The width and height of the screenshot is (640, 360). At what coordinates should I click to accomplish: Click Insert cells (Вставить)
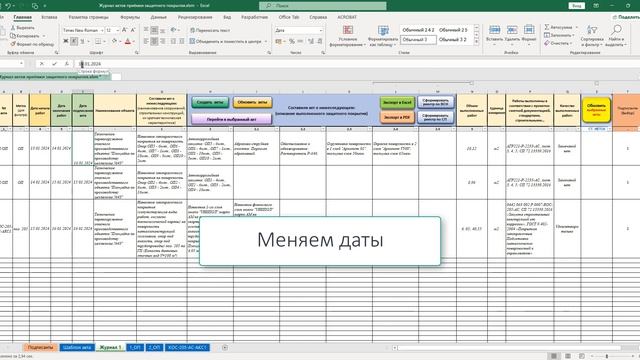pos(494,35)
